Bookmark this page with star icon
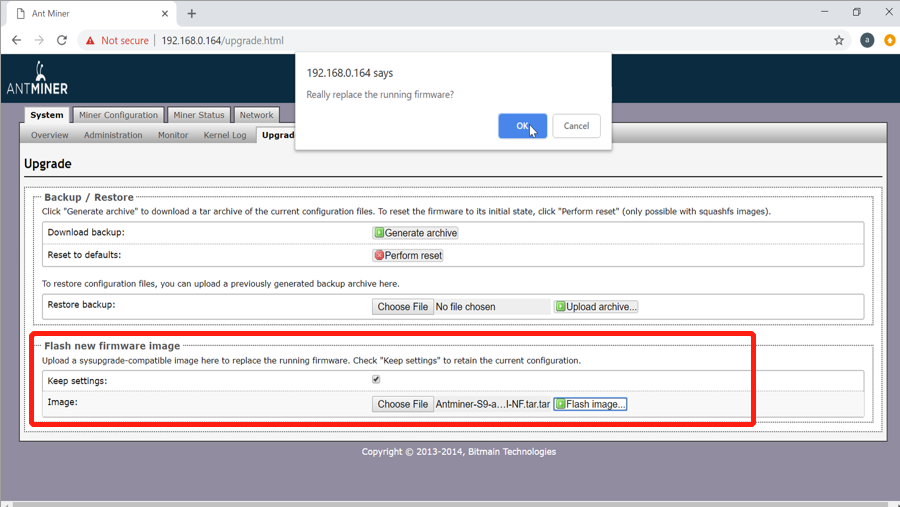 (x=839, y=41)
